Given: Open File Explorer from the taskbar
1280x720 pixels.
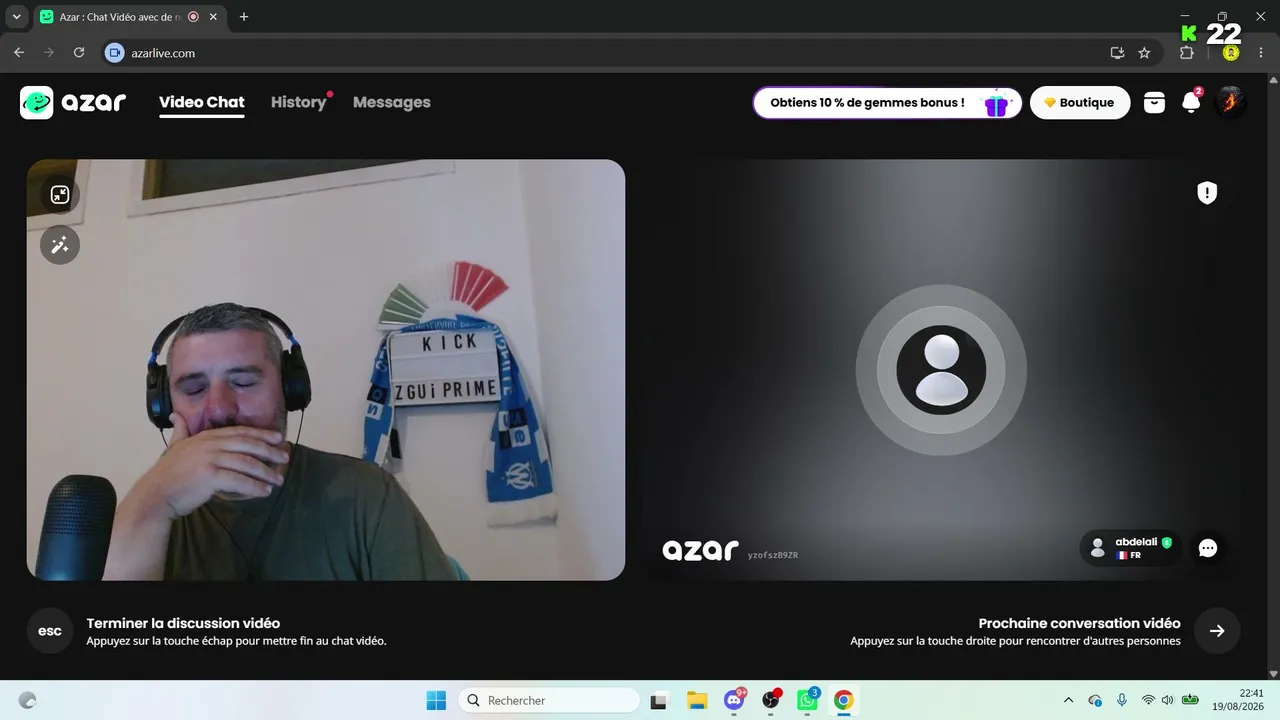Looking at the screenshot, I should coord(697,701).
